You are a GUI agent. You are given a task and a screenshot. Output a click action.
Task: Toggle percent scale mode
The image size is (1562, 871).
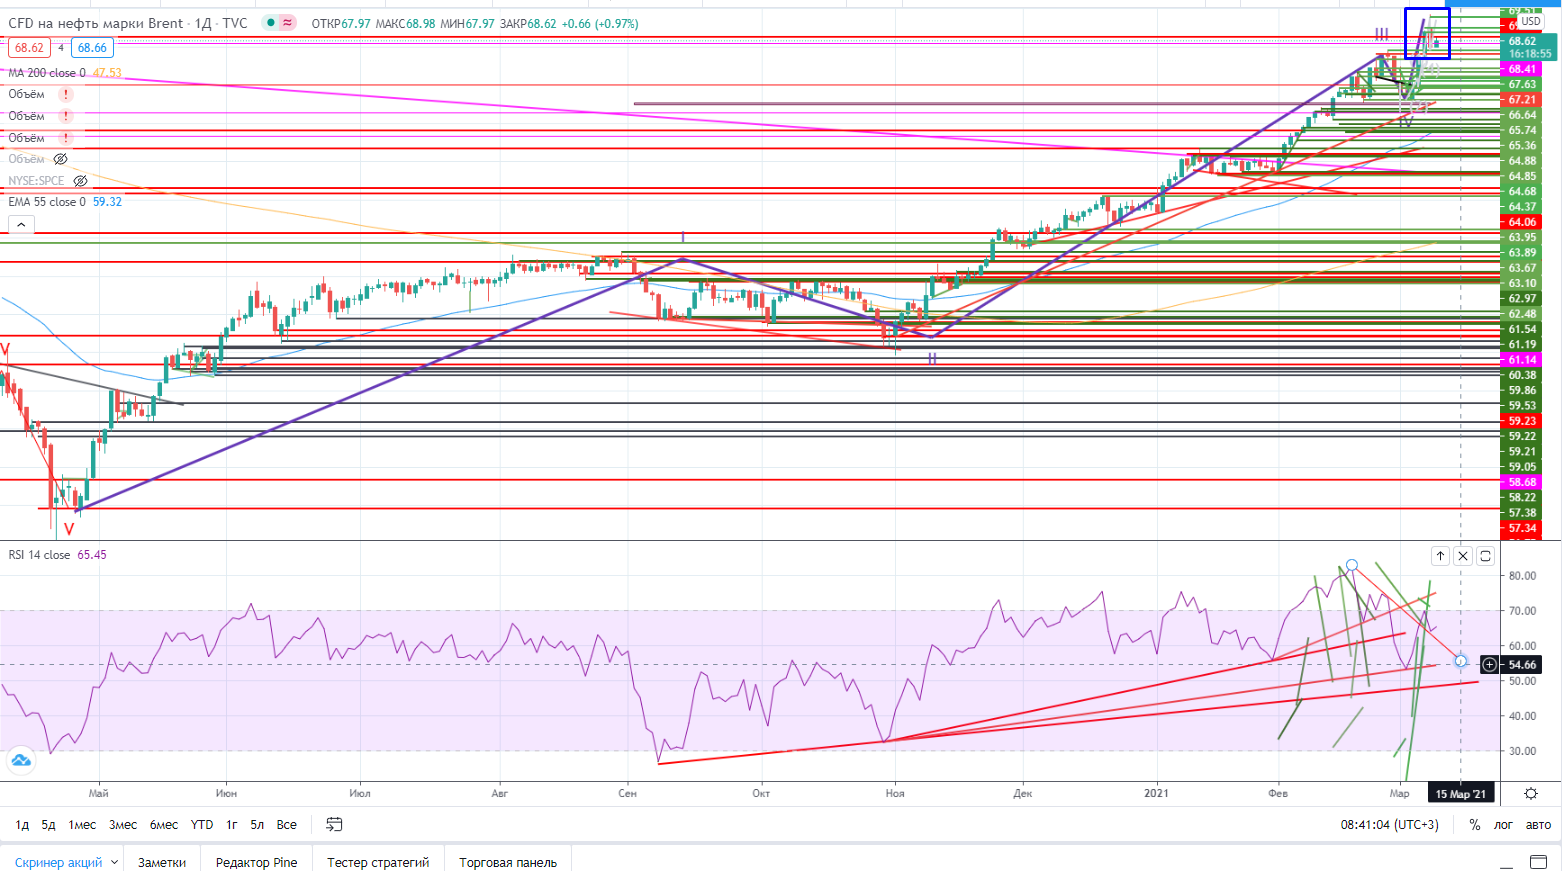tap(1474, 825)
